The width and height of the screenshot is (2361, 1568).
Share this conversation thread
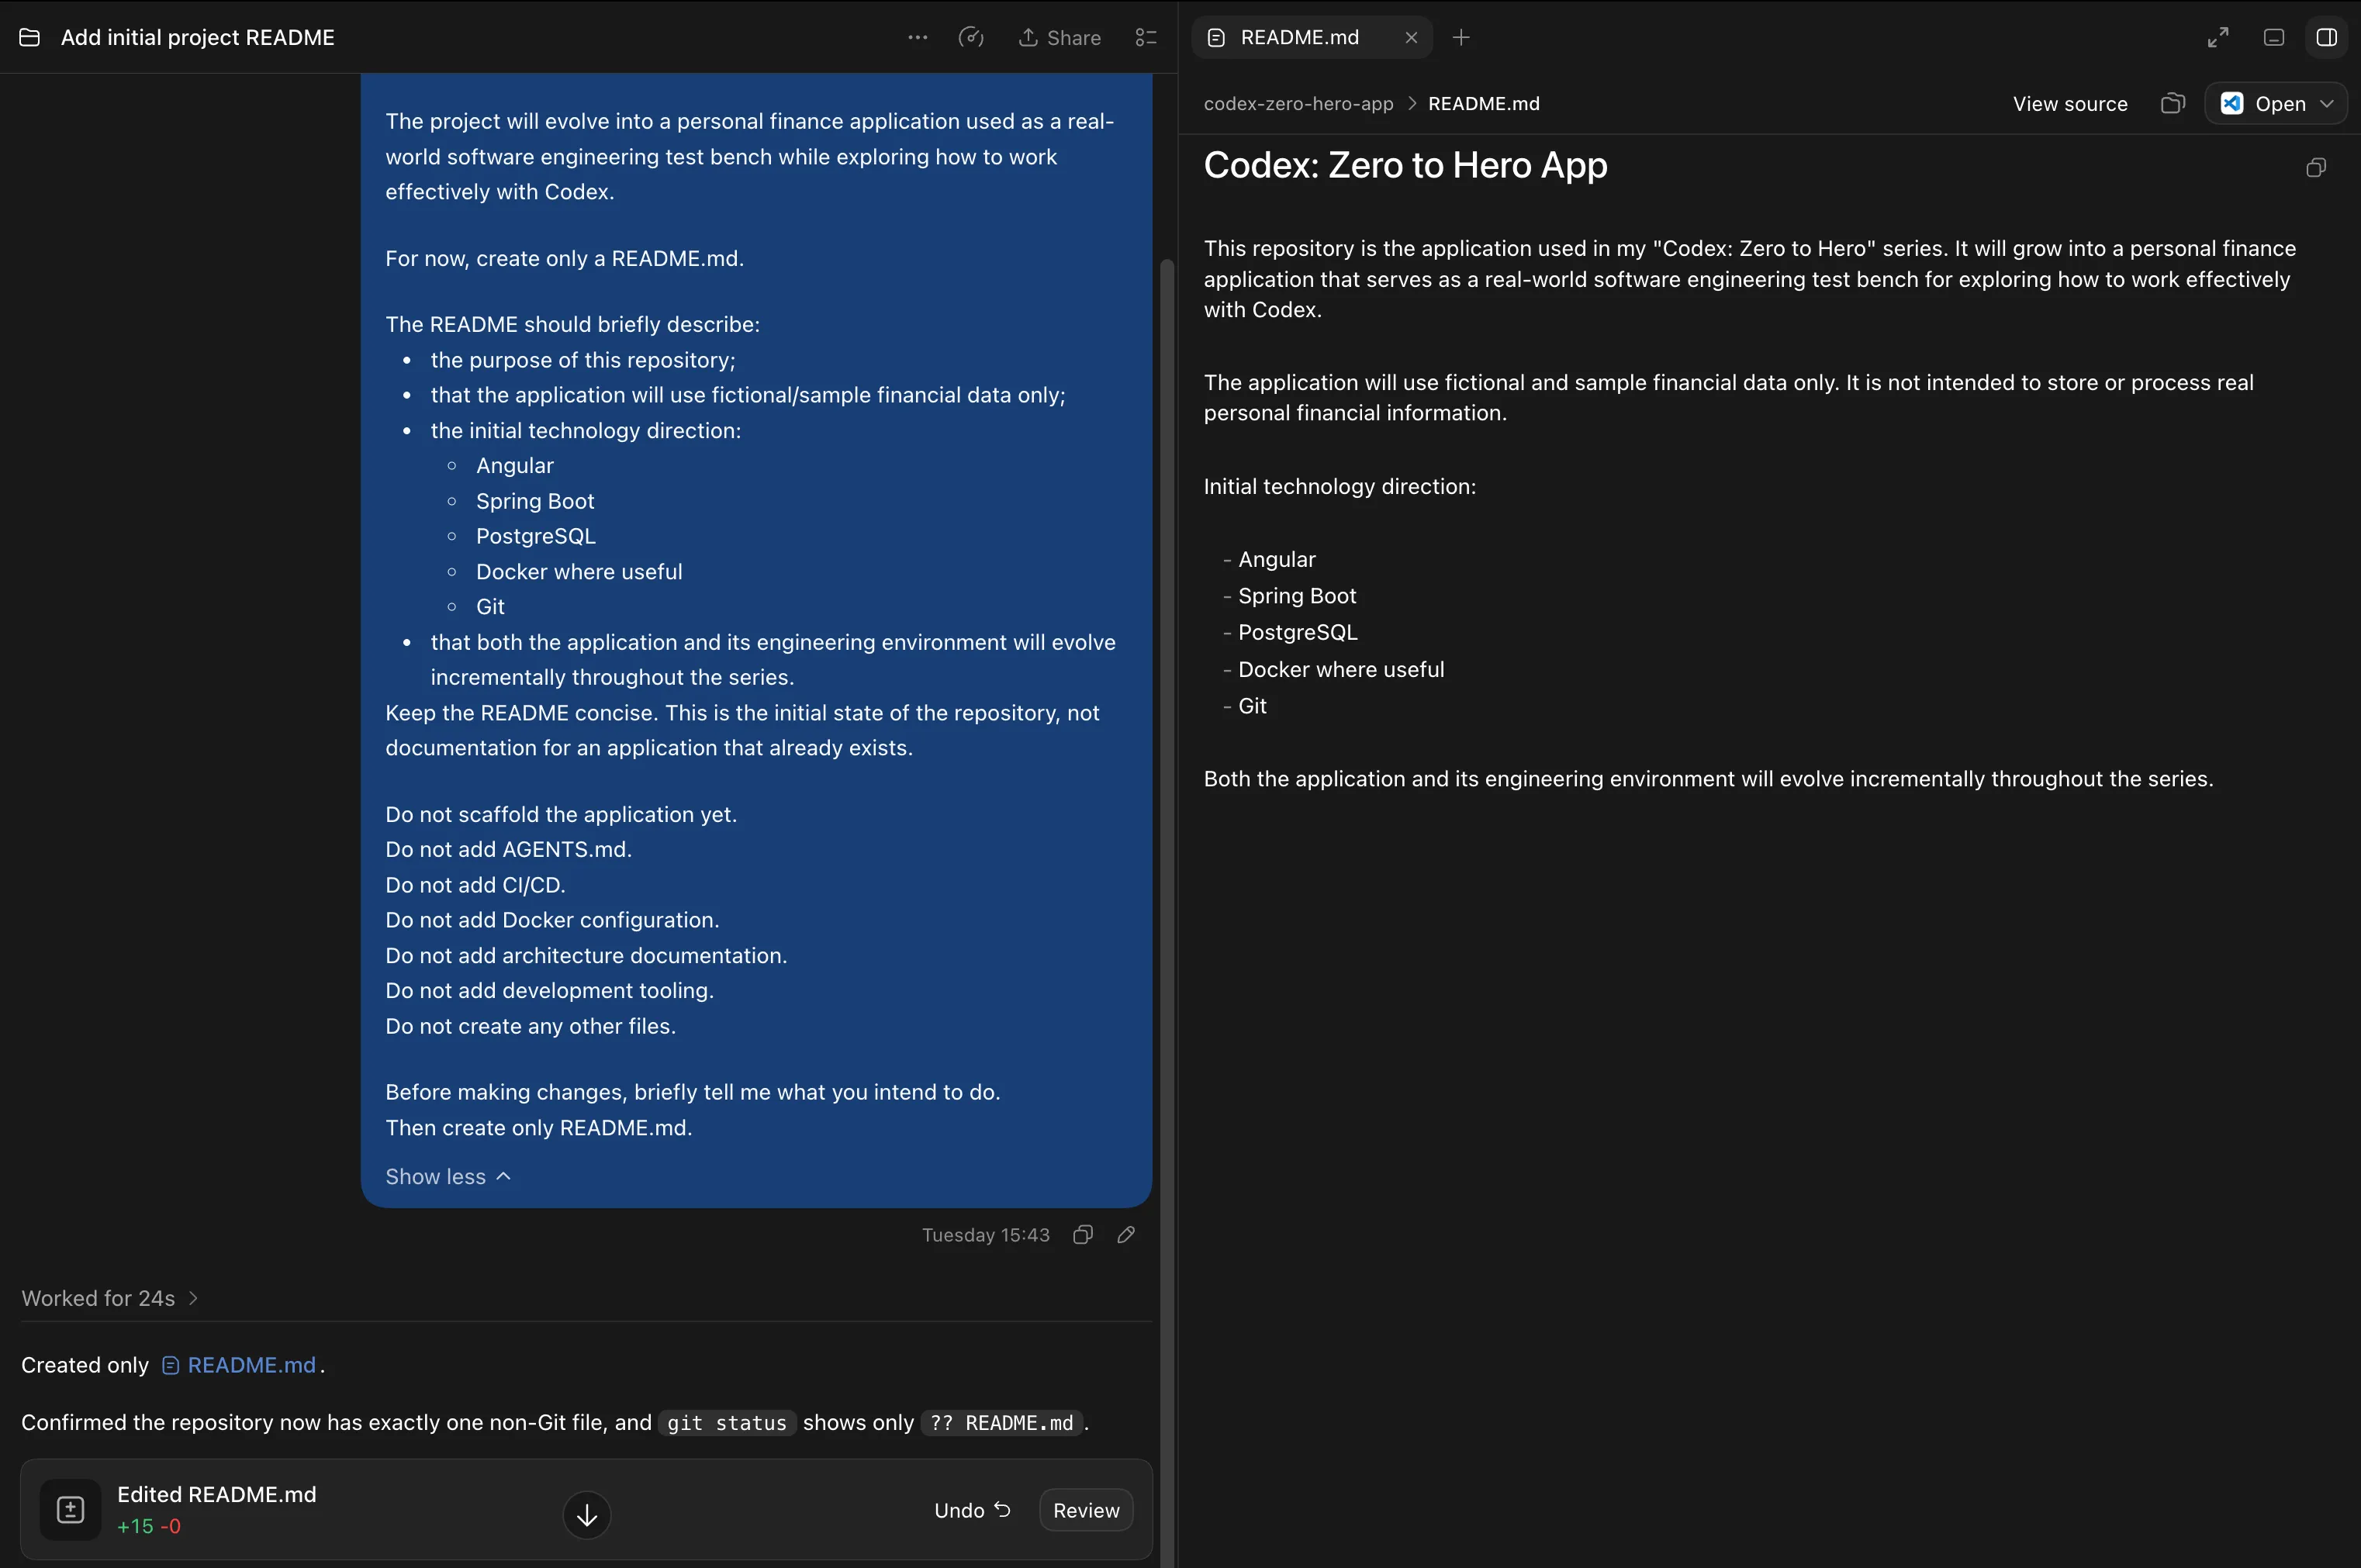[1060, 37]
